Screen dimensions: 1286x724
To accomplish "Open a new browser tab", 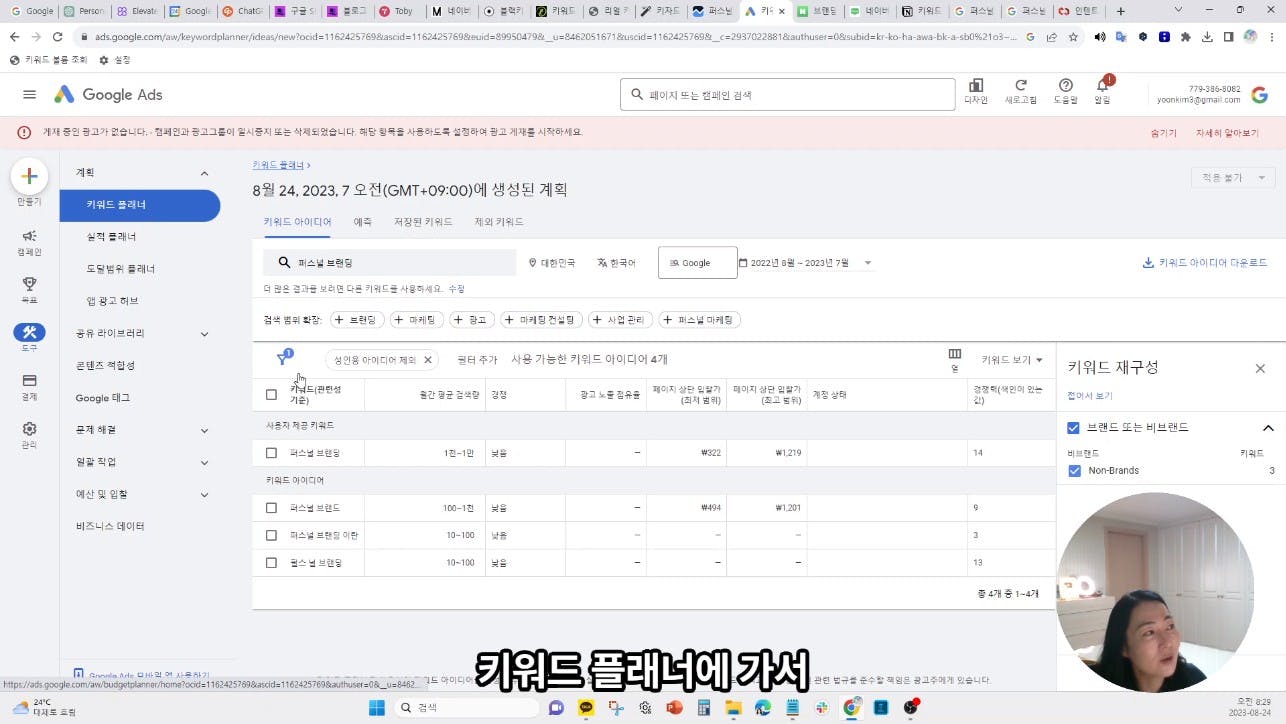I will [x=1120, y=12].
